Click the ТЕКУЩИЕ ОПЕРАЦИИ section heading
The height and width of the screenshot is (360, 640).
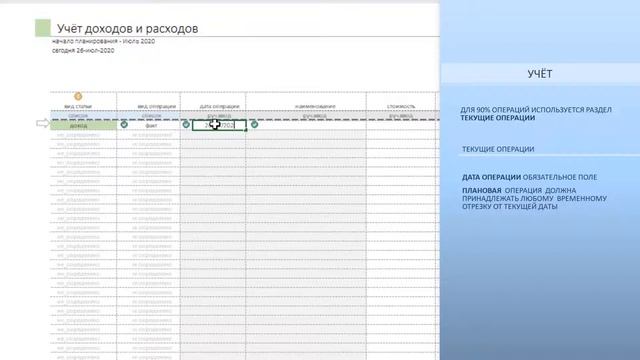coord(498,149)
